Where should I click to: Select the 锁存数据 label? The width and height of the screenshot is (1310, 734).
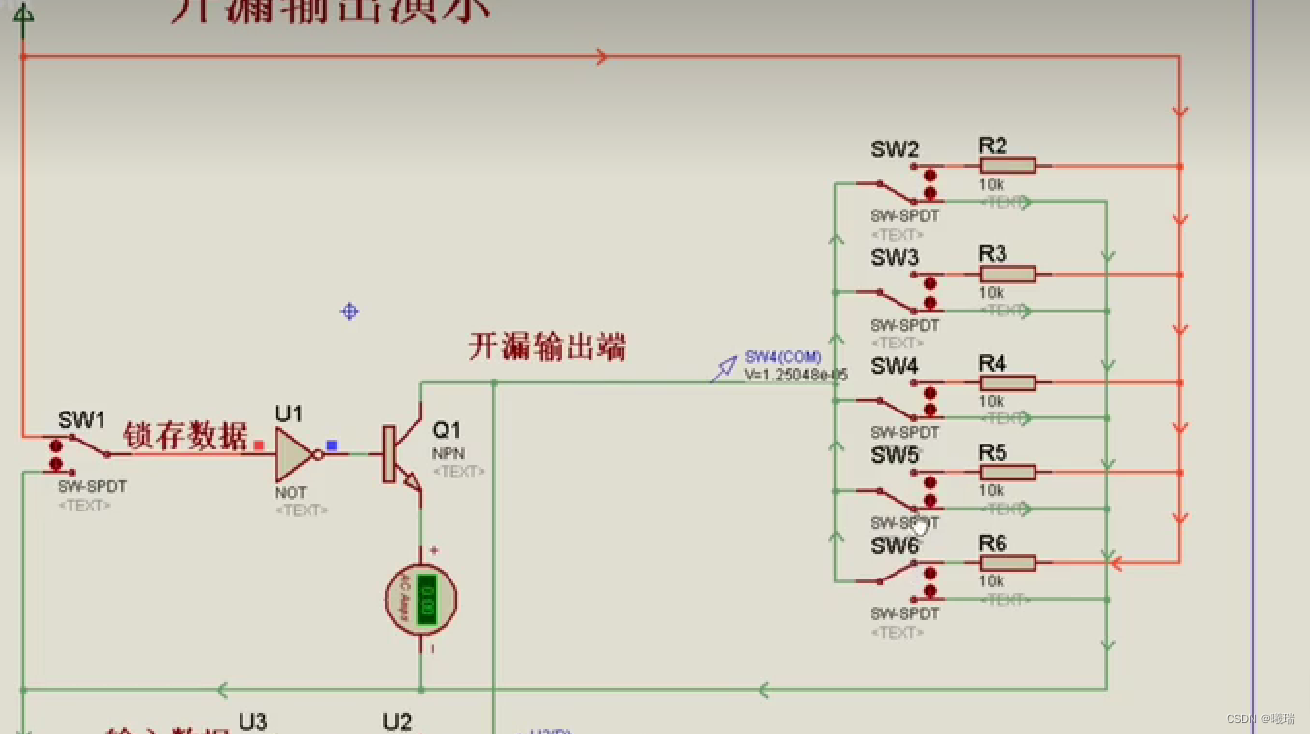click(x=186, y=436)
